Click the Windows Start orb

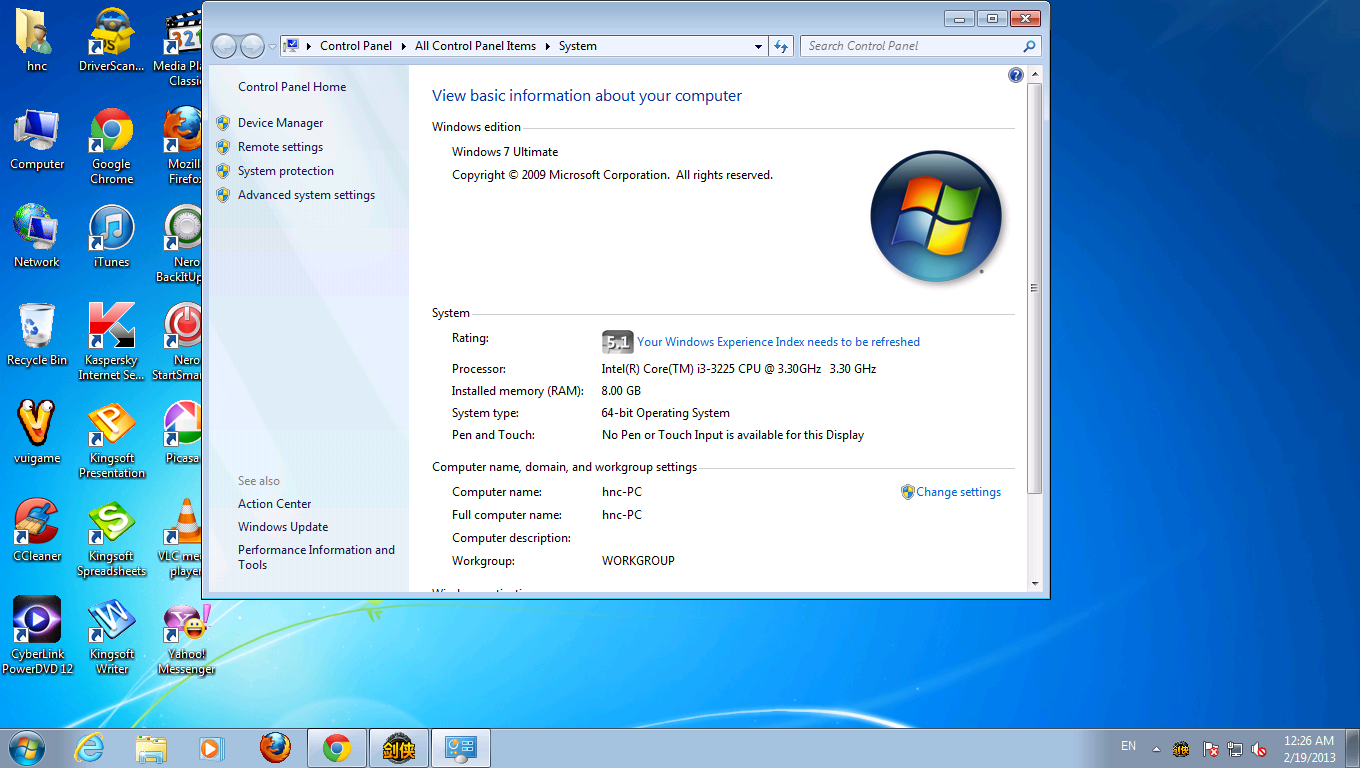(27, 748)
